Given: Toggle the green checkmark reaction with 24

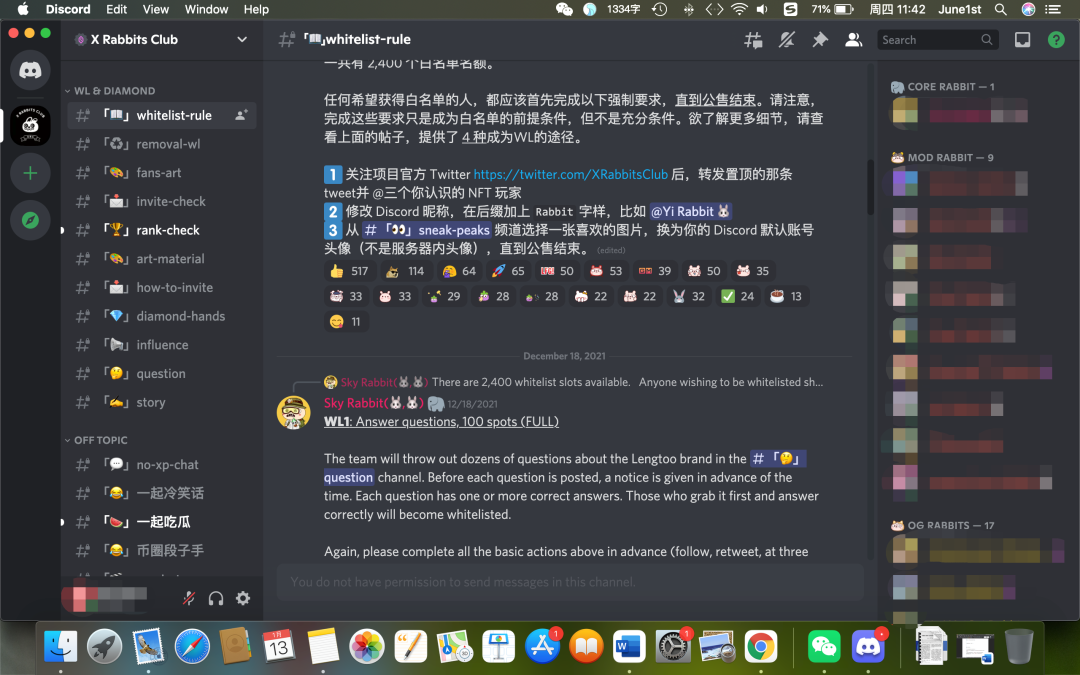Looking at the screenshot, I should [738, 297].
